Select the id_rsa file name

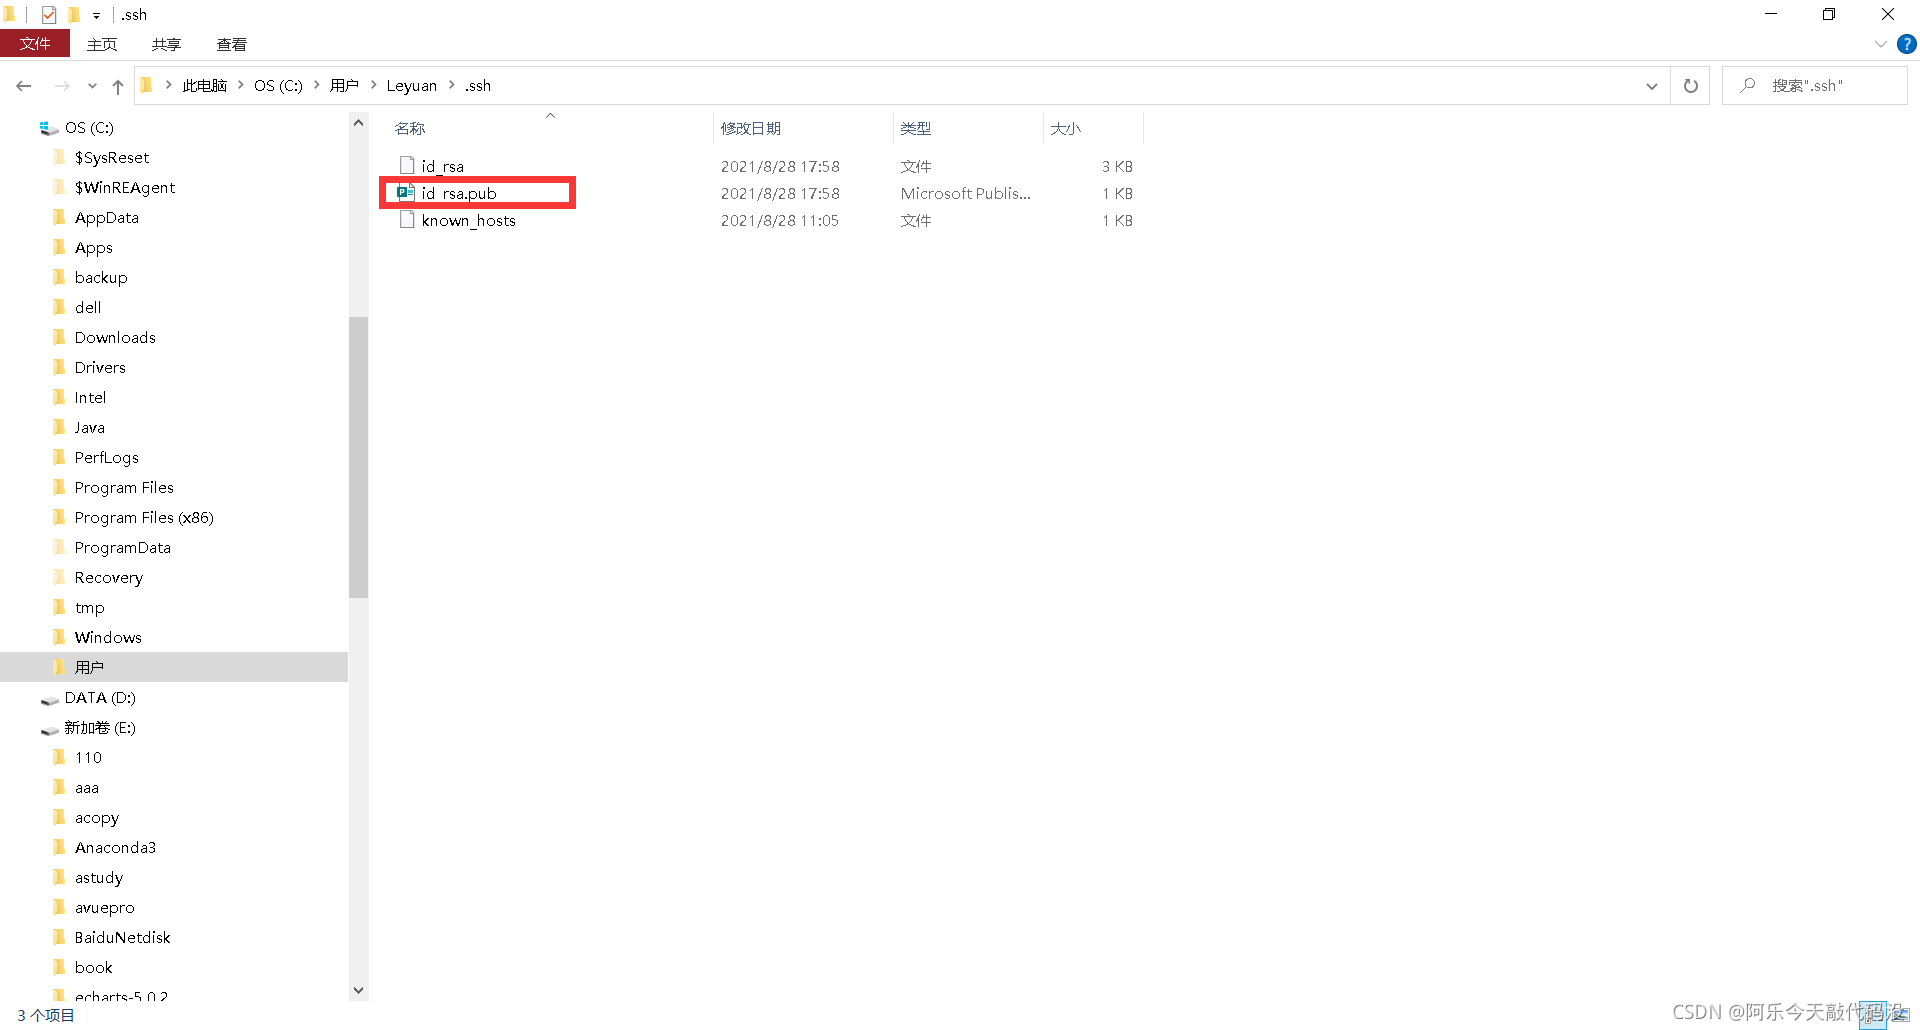tap(442, 166)
